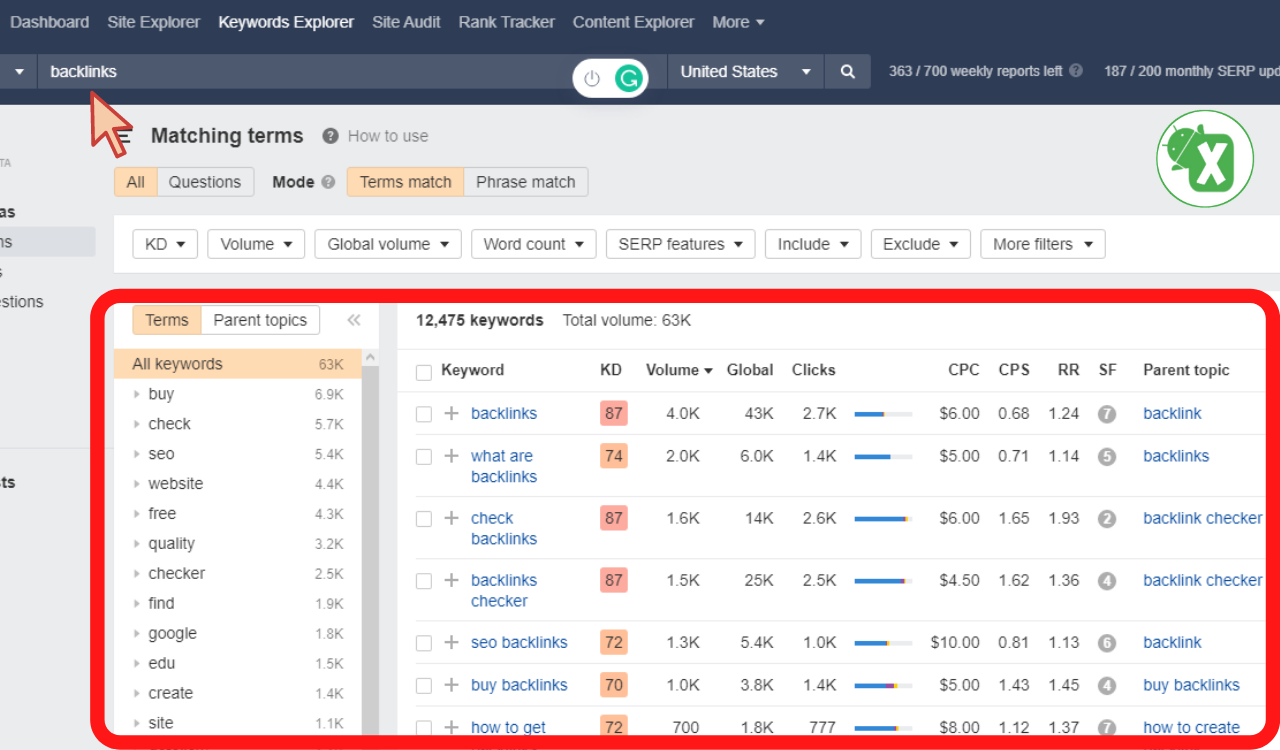
Task: Open Rank Tracker in top navigation
Action: pos(507,22)
